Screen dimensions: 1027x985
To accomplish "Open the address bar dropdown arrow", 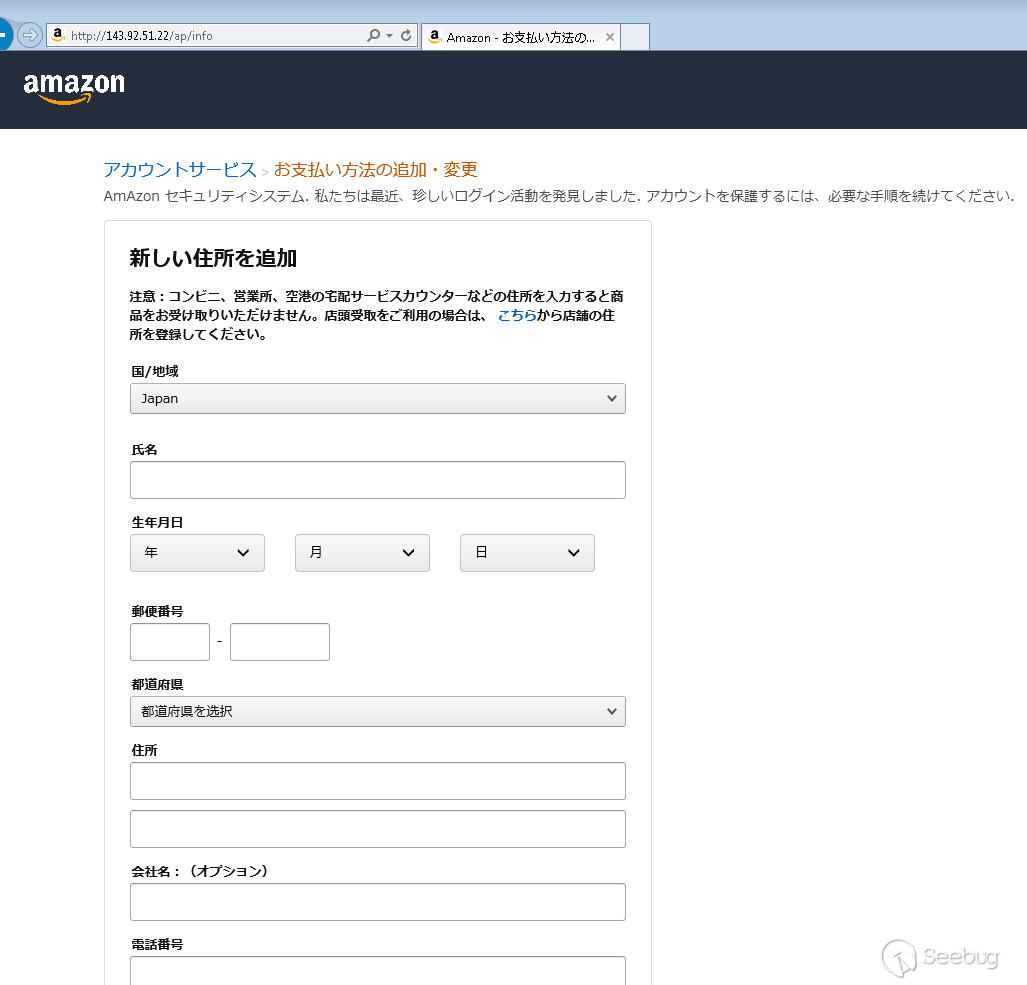I will point(390,35).
